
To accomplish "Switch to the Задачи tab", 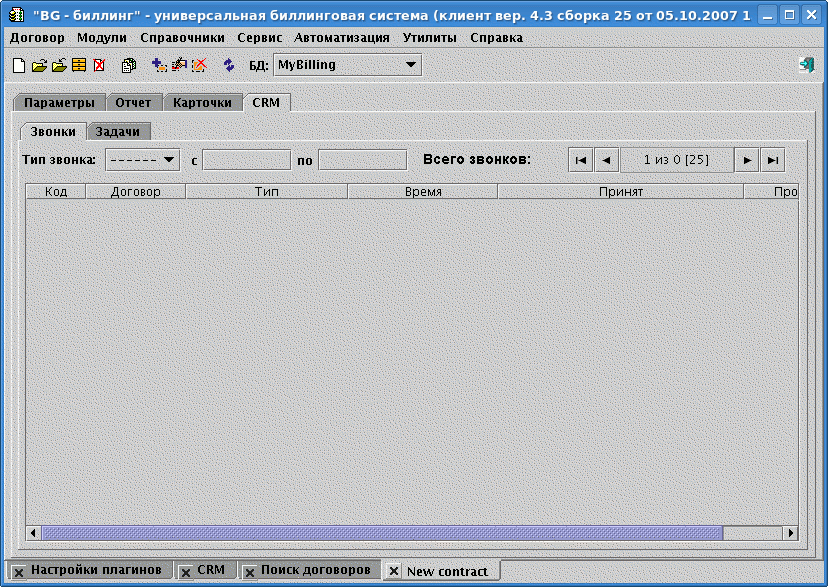I will (118, 131).
